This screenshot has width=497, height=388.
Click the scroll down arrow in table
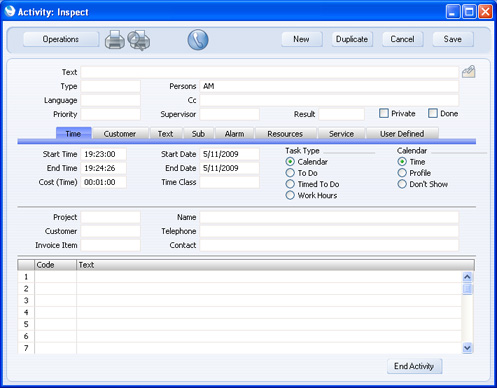467,348
